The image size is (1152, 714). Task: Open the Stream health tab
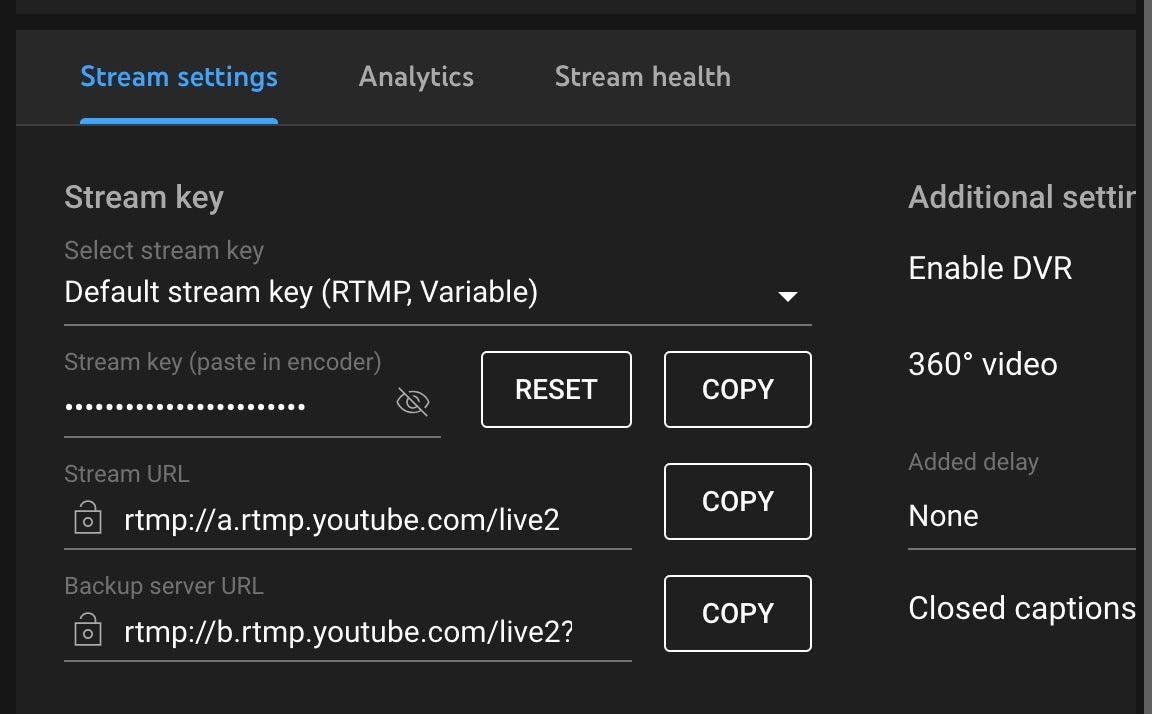point(643,77)
